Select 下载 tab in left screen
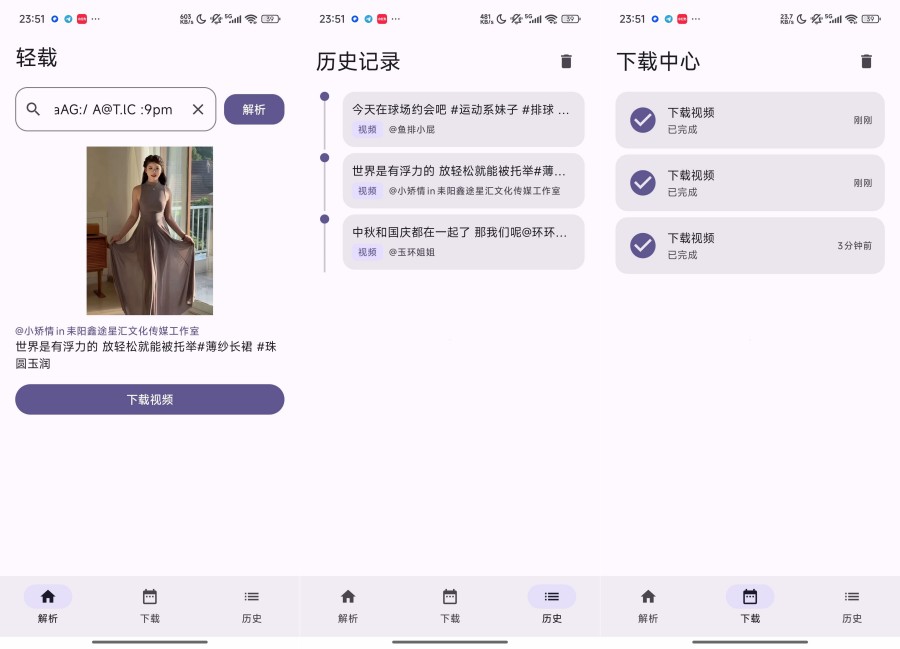The image size is (900, 649). point(150,605)
